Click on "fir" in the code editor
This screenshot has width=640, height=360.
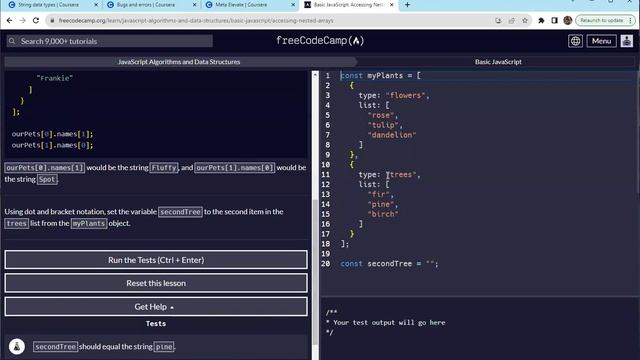[380, 194]
